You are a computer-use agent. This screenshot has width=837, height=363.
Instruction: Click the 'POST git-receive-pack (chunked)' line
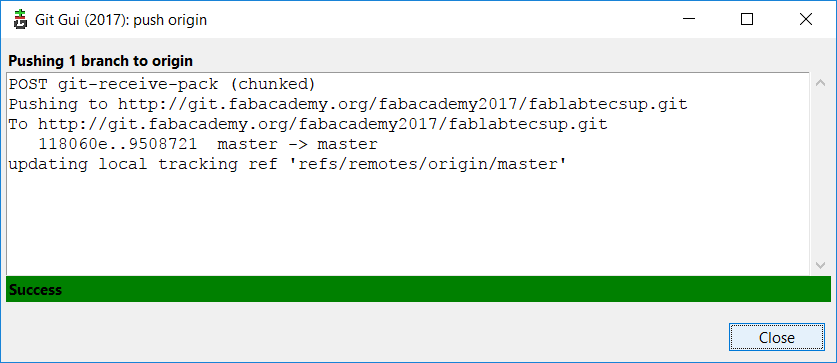tap(162, 84)
